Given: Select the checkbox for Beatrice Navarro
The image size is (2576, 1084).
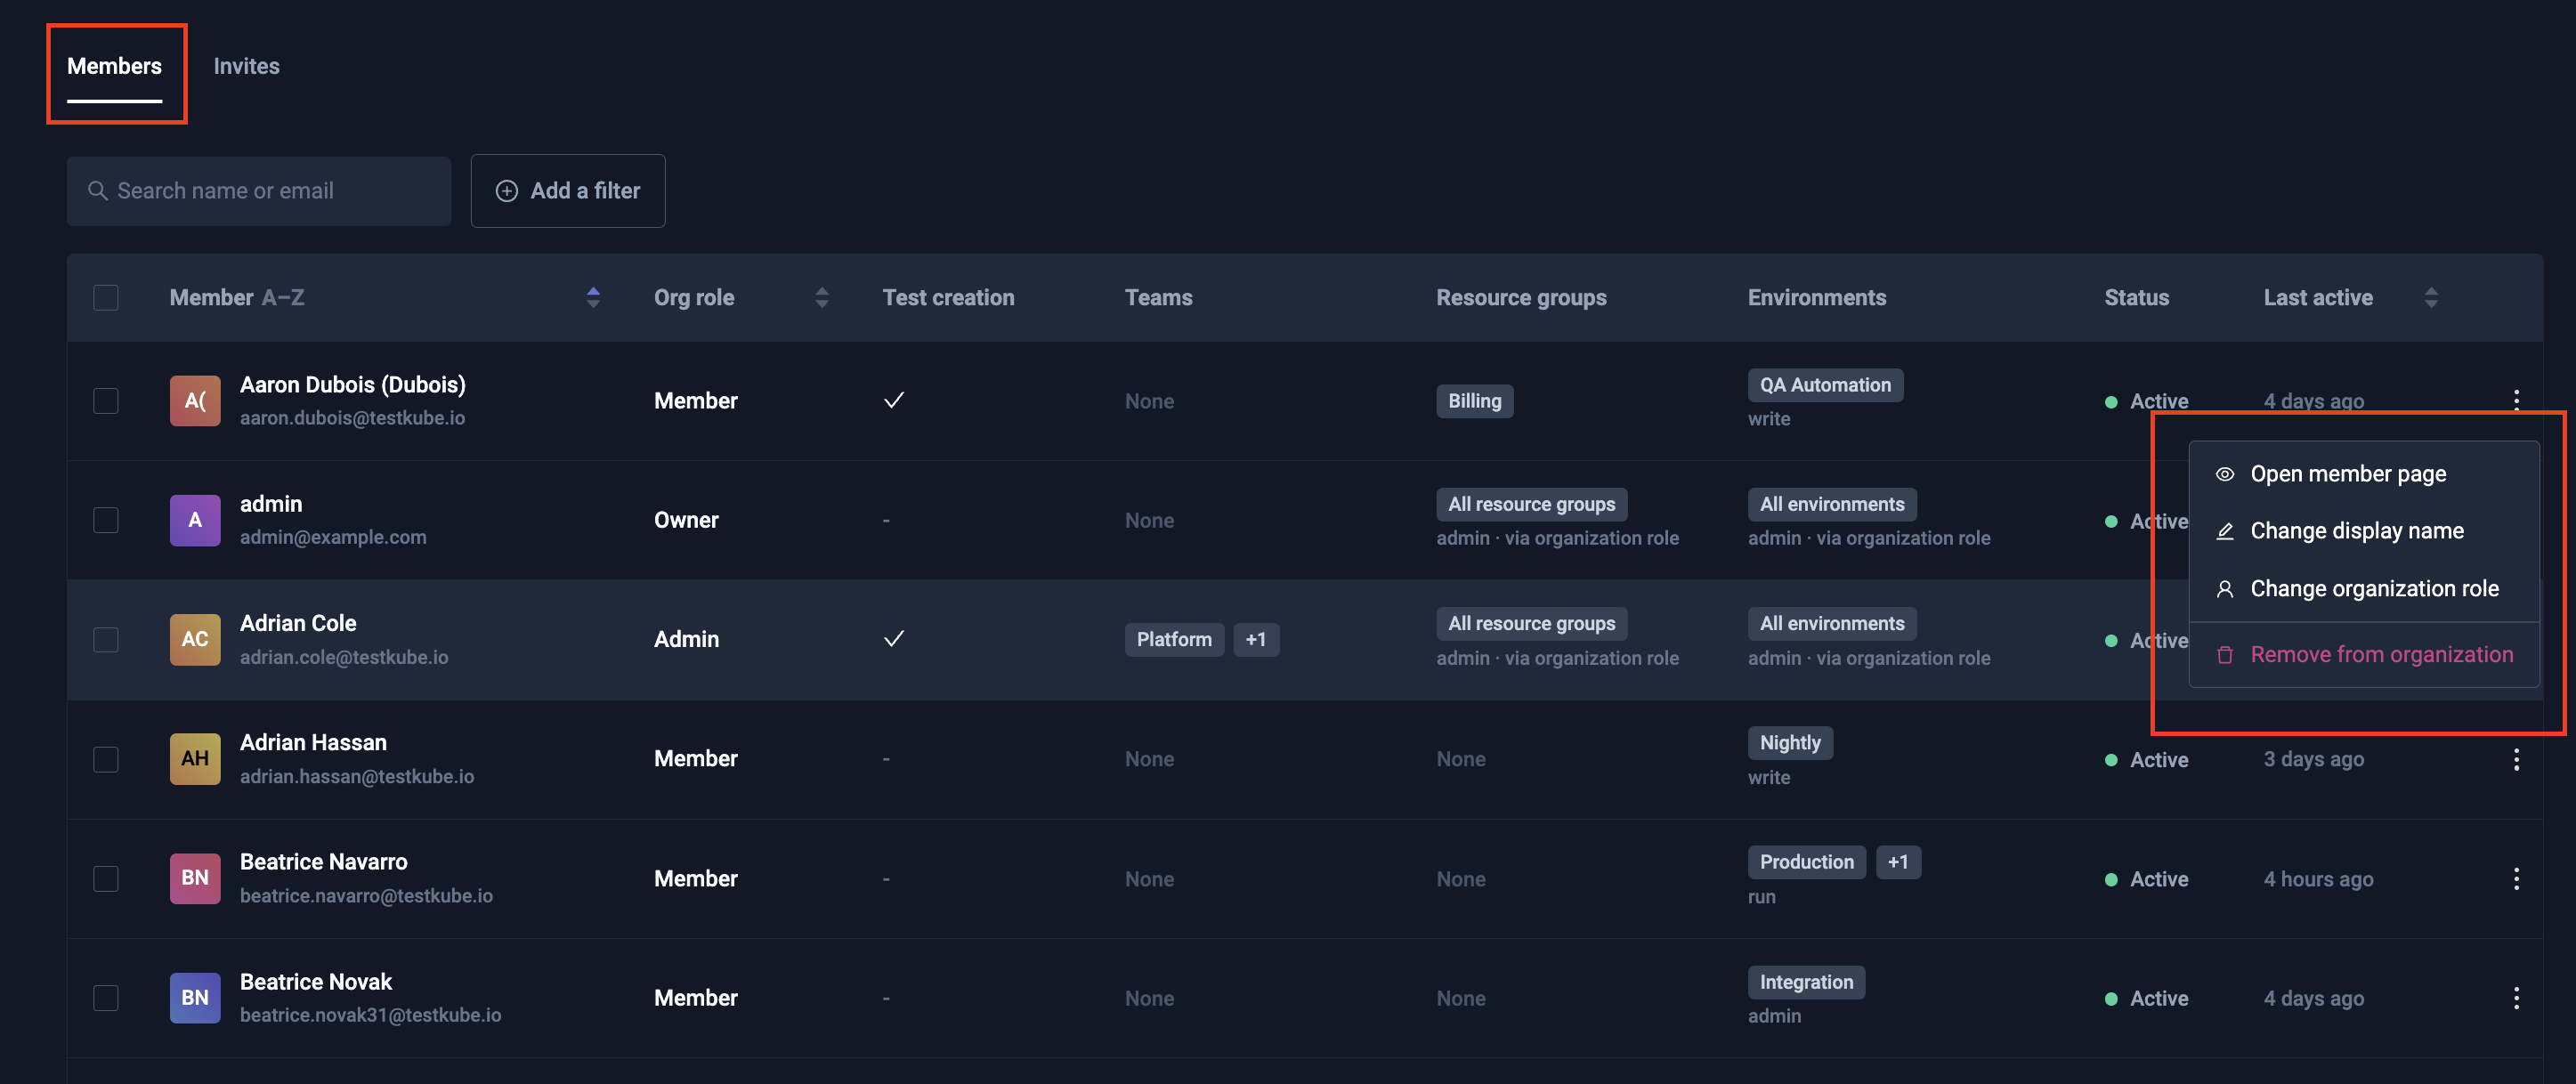Looking at the screenshot, I should [x=106, y=878].
